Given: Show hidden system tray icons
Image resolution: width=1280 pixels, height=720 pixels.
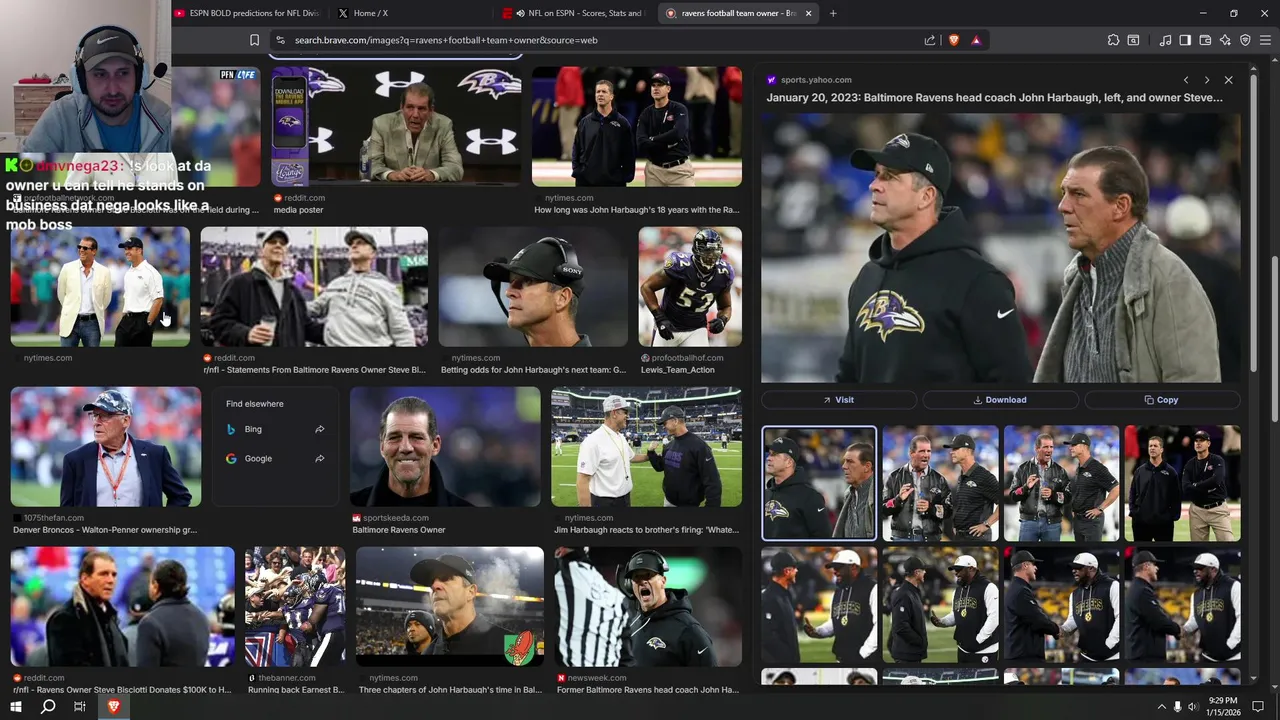Looking at the screenshot, I should tap(1161, 706).
